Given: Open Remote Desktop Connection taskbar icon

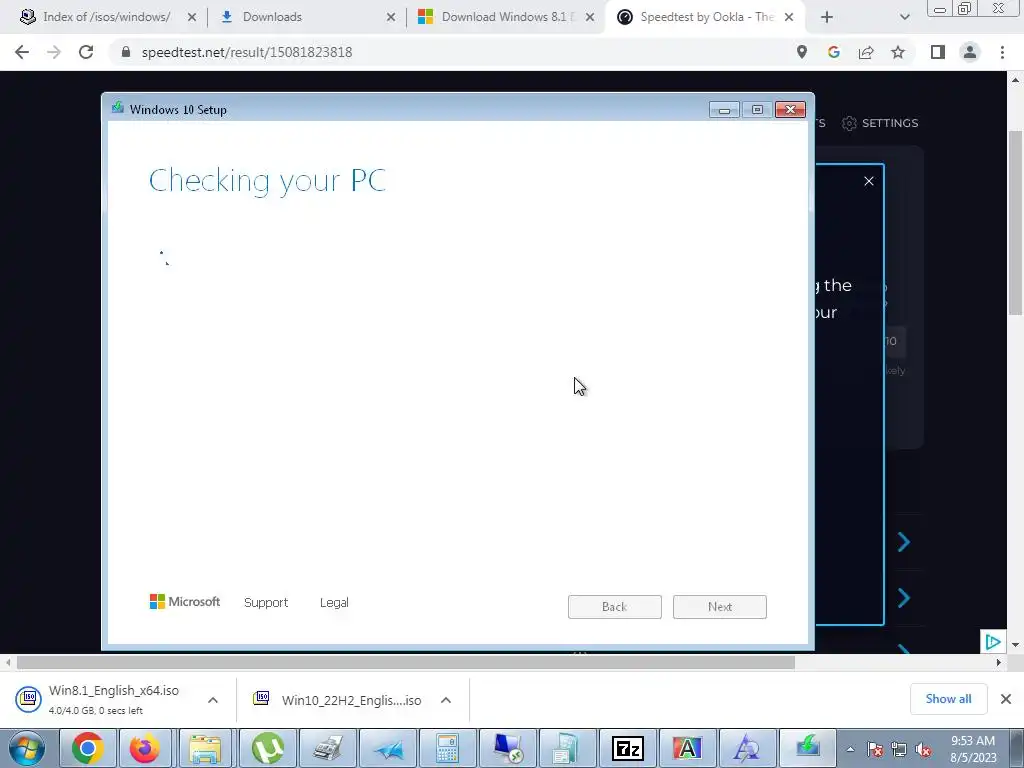Looking at the screenshot, I should pos(508,748).
